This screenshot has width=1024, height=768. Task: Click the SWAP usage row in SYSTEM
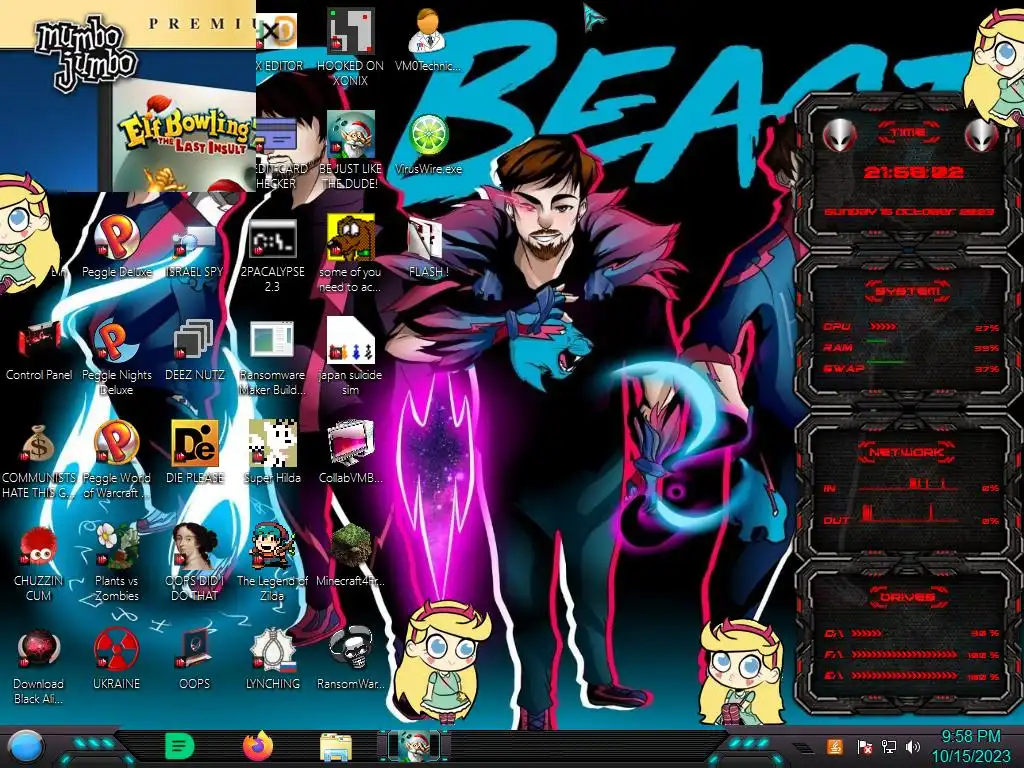(x=912, y=368)
